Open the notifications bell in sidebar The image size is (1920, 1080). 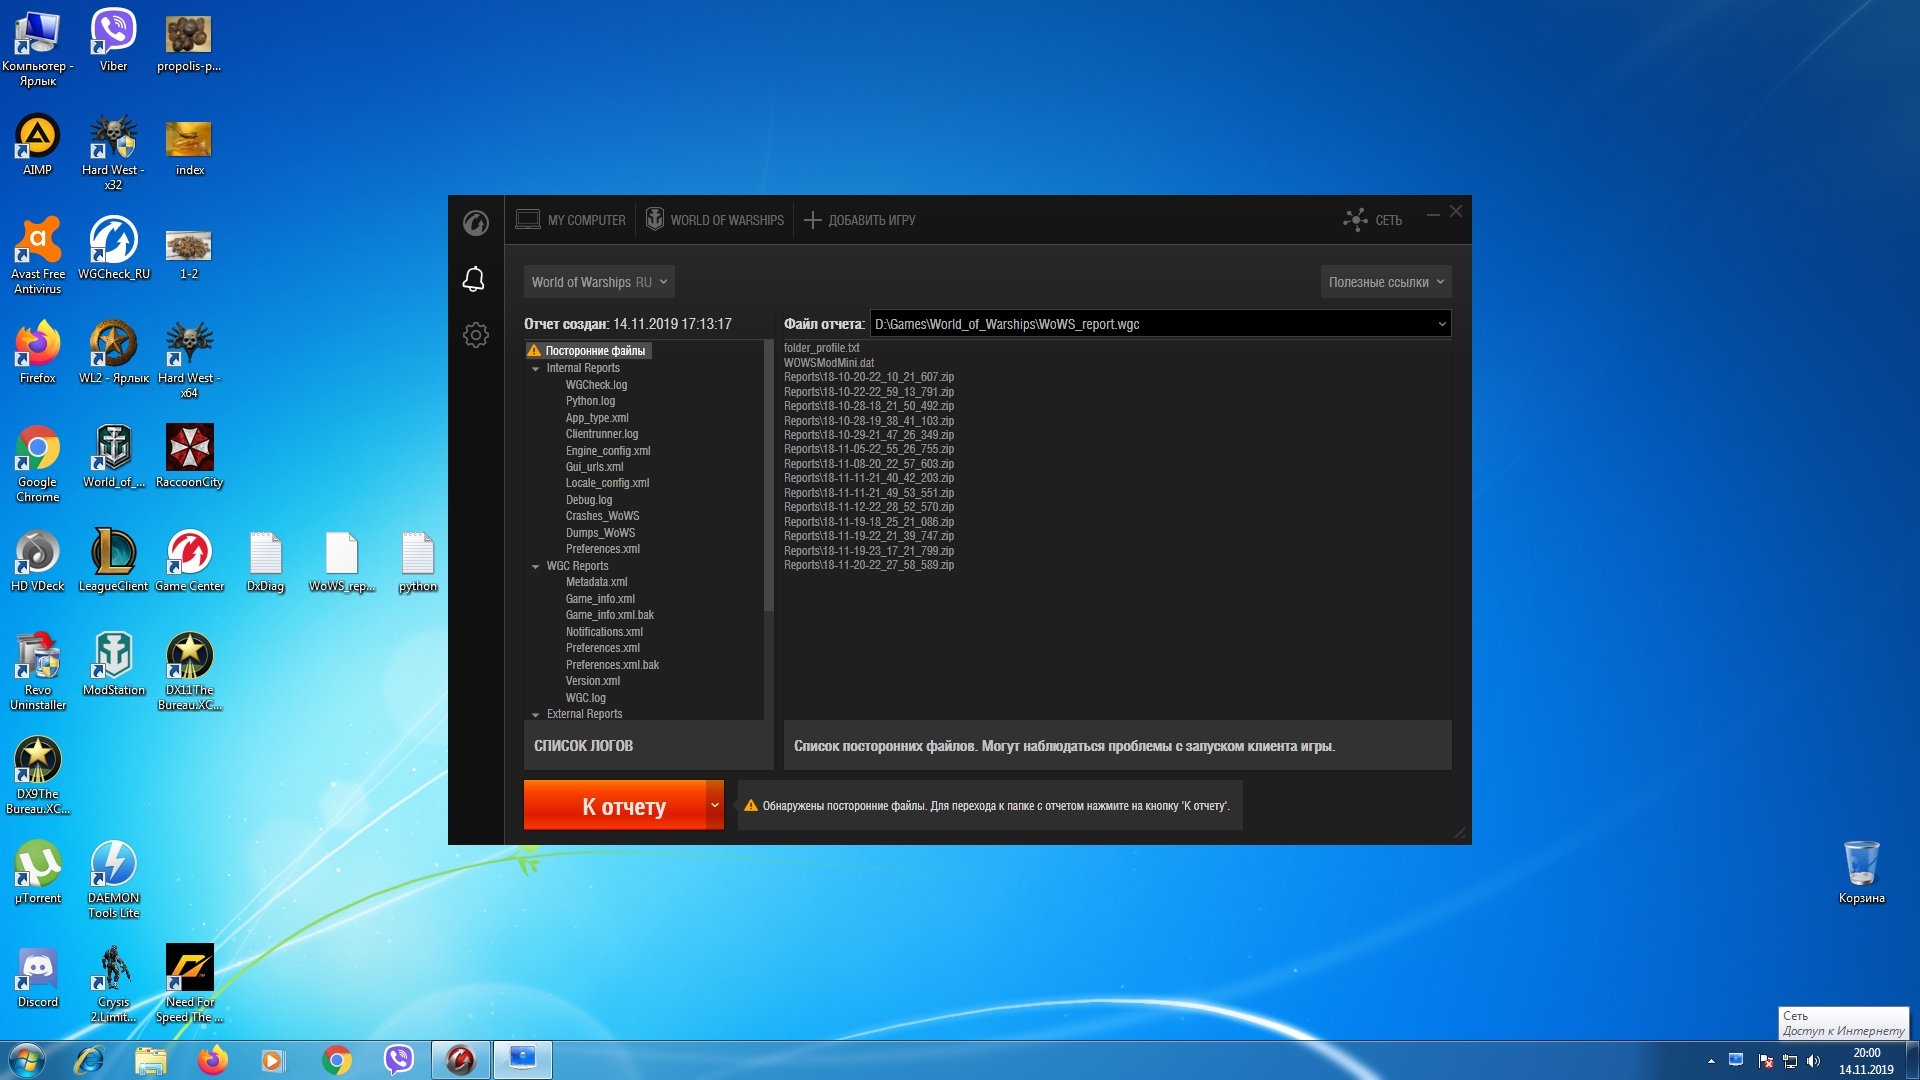(x=474, y=279)
